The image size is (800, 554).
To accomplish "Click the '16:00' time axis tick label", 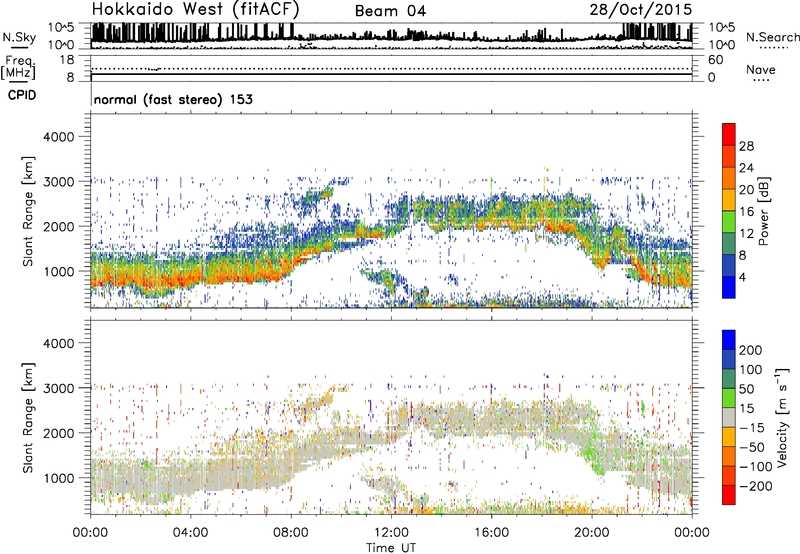I will point(491,533).
